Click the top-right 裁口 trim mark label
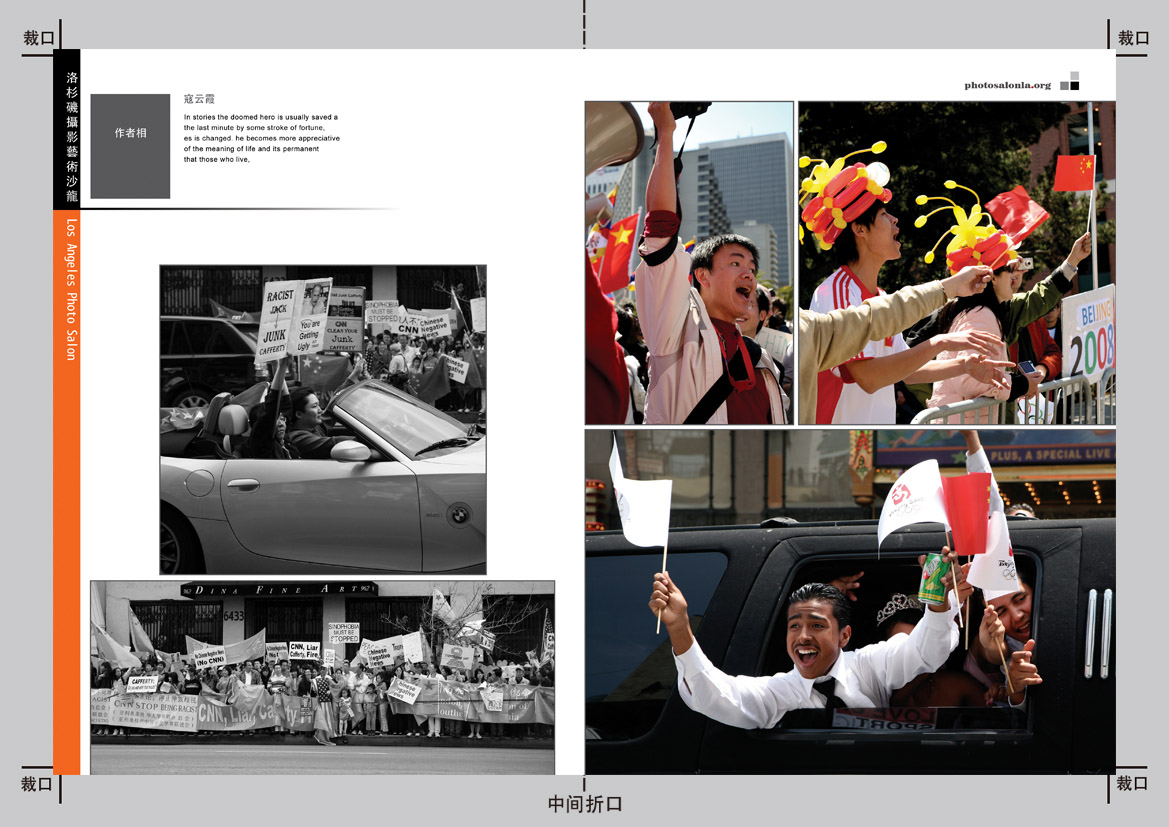Viewport: 1169px width, 827px height. [x=1133, y=39]
